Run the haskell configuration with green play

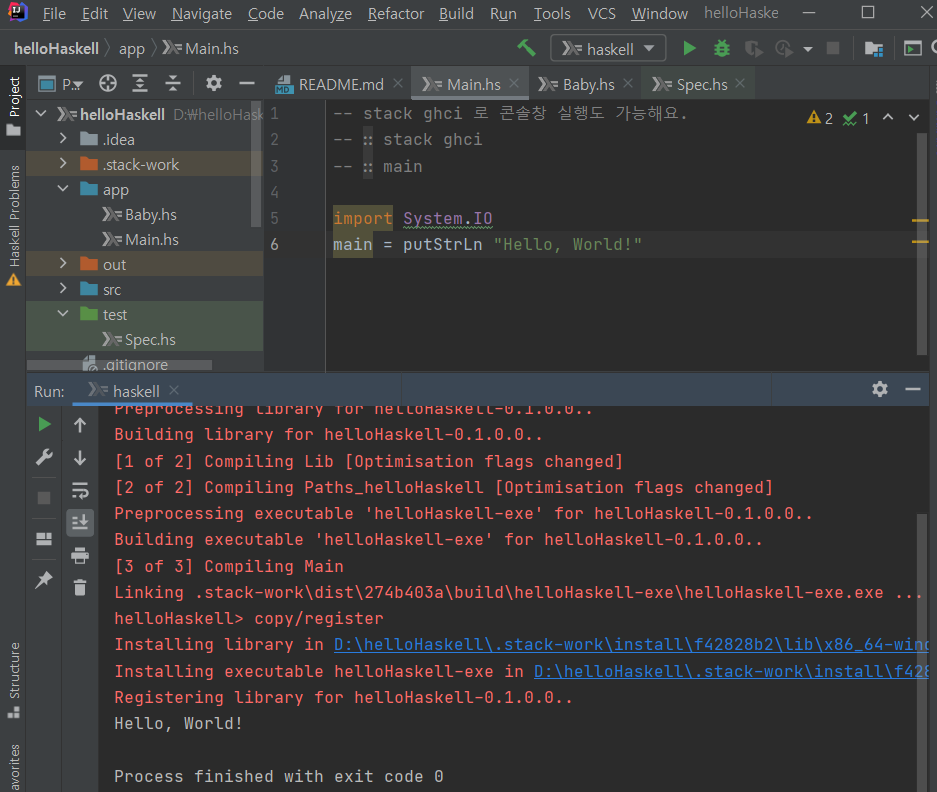pos(689,48)
